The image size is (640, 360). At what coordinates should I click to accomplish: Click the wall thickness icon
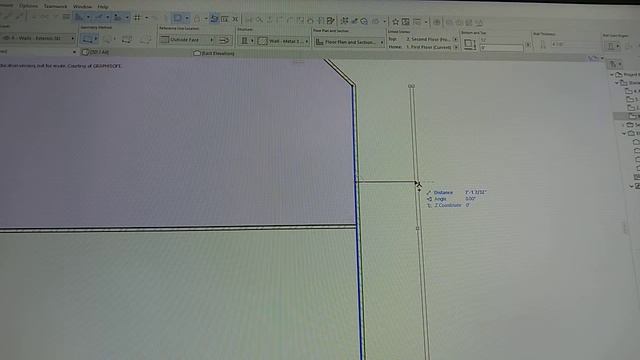click(543, 44)
